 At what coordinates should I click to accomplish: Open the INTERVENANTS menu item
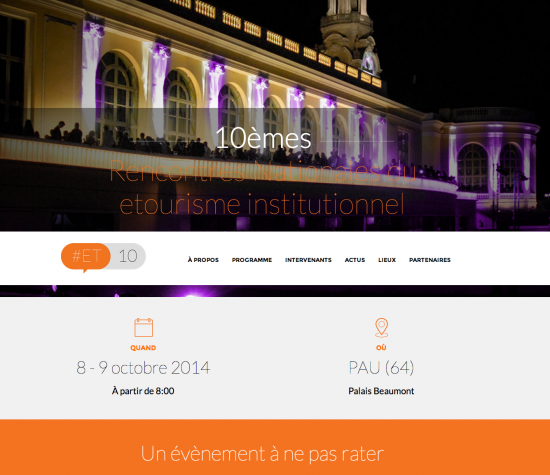[x=308, y=260]
